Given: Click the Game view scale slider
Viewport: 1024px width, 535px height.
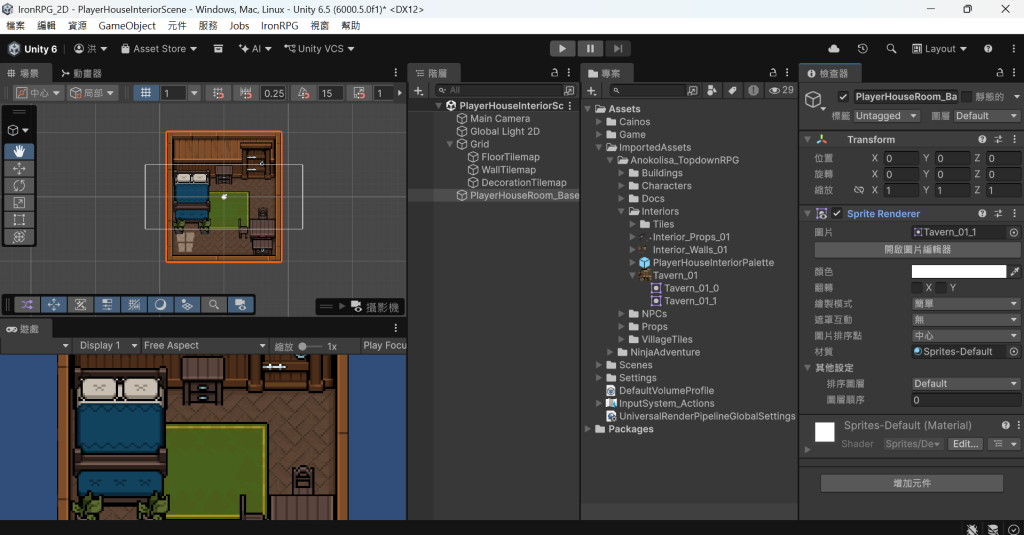Looking at the screenshot, I should pos(310,346).
